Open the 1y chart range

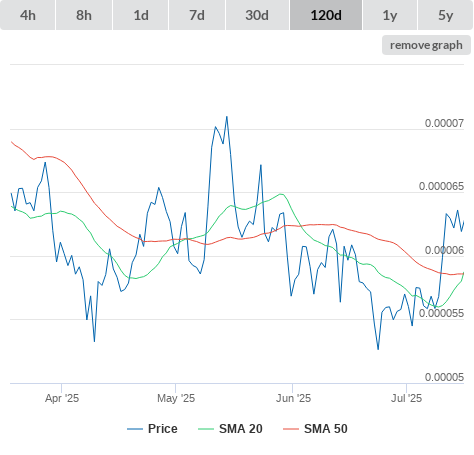coord(390,15)
